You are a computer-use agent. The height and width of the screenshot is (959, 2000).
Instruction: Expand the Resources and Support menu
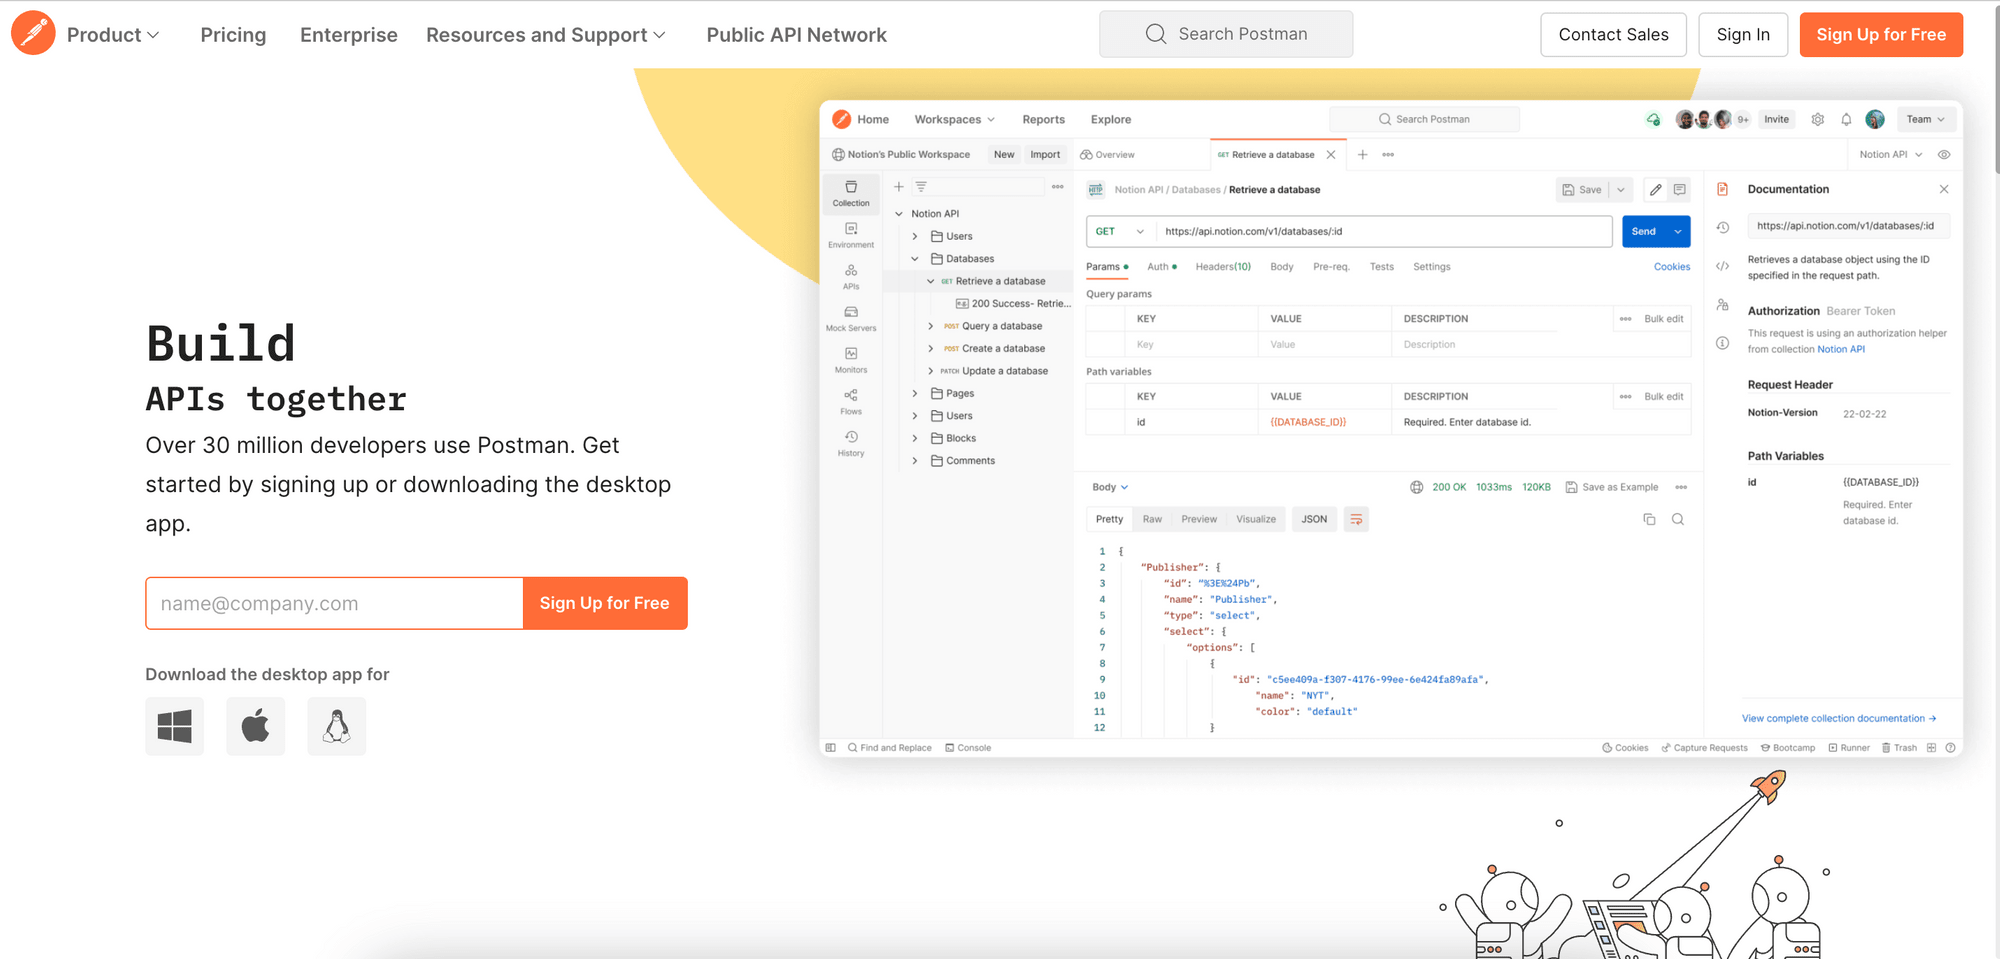point(545,35)
